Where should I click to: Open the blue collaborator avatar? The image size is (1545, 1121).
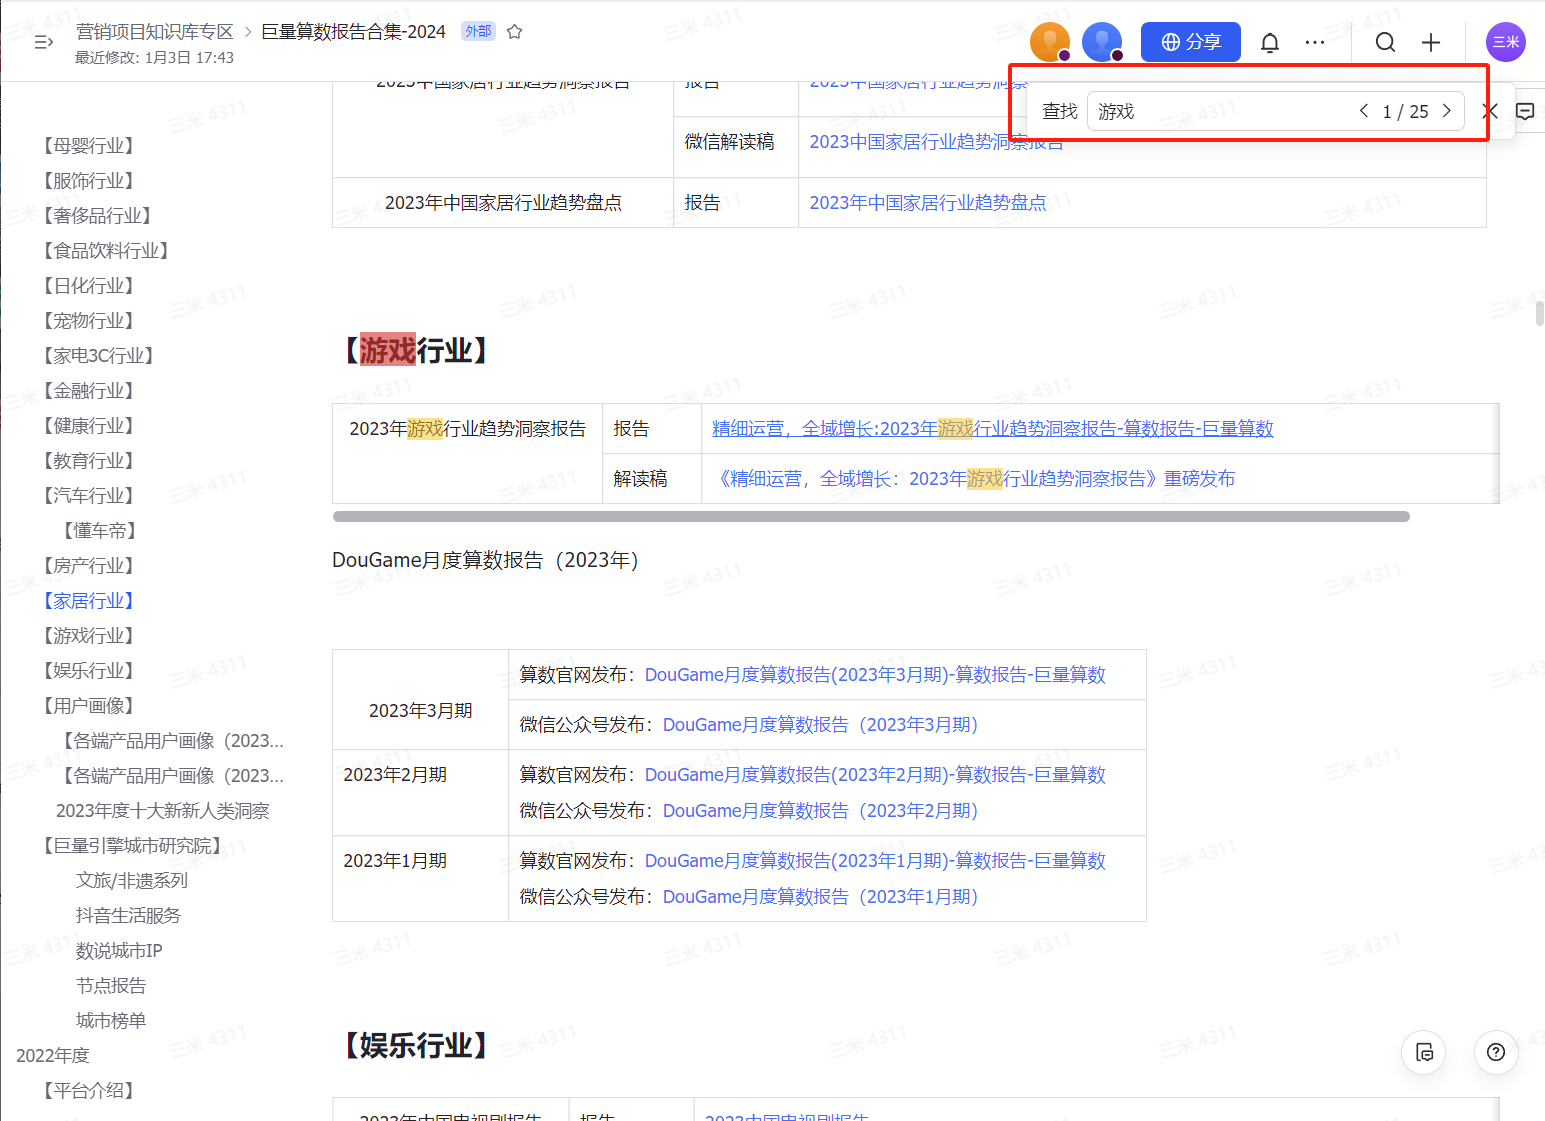coord(1102,42)
